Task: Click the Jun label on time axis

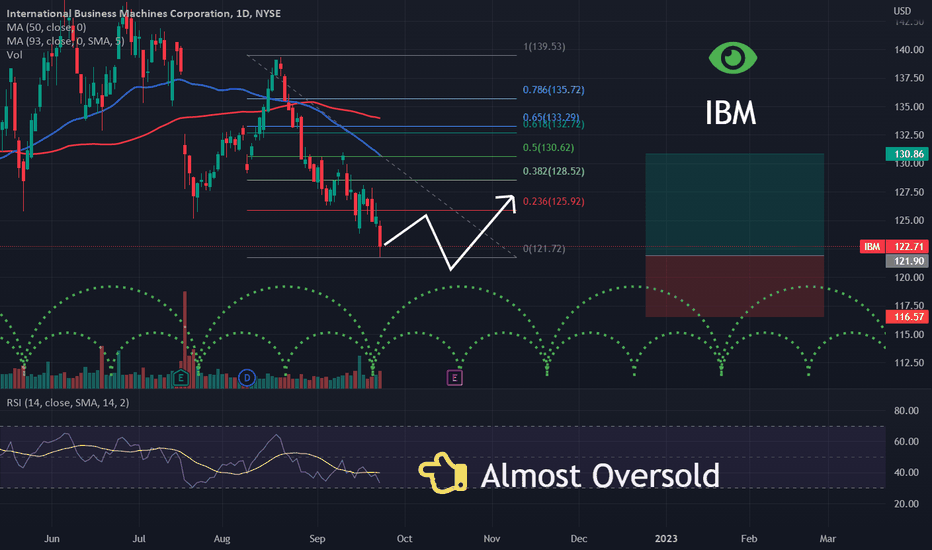Action: [x=52, y=538]
